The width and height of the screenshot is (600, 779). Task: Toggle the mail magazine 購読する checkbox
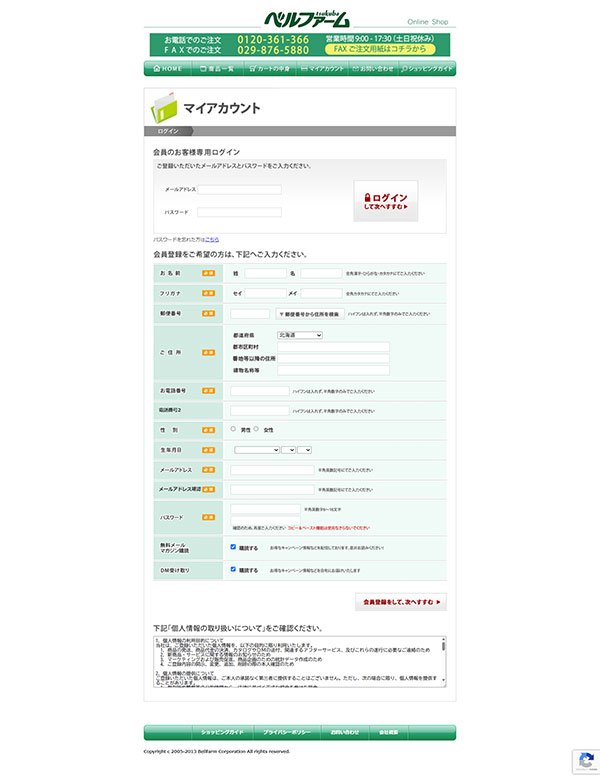click(x=233, y=547)
